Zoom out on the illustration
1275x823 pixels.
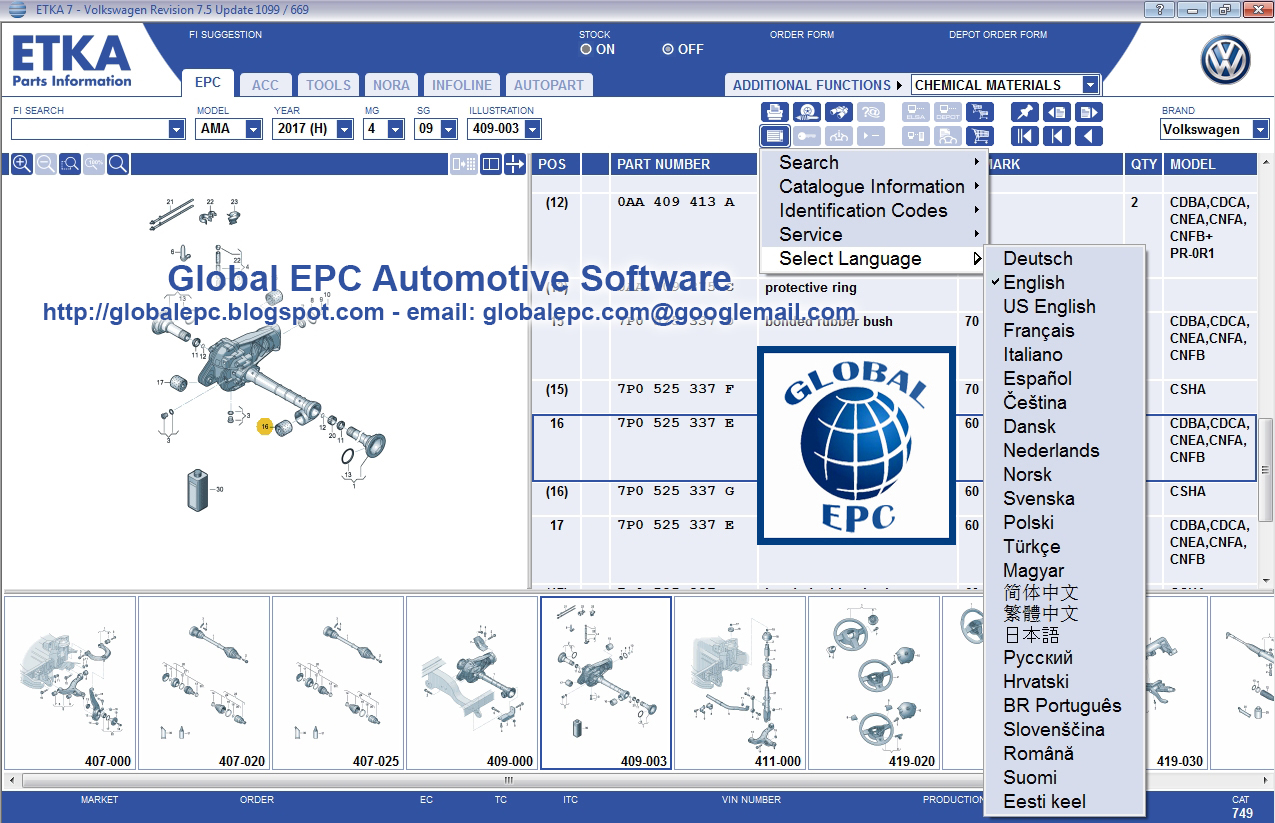tap(46, 164)
